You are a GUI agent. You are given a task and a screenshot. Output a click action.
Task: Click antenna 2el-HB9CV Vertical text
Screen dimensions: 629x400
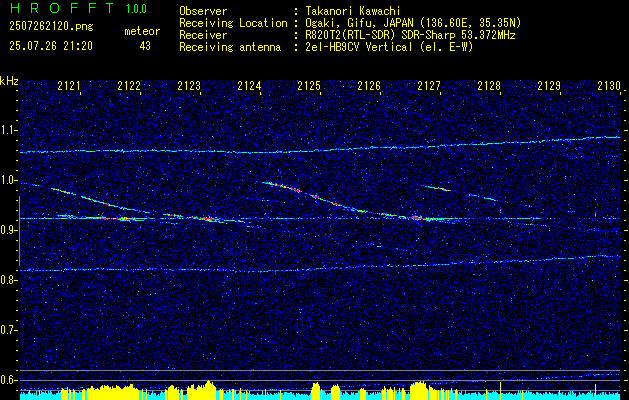389,47
